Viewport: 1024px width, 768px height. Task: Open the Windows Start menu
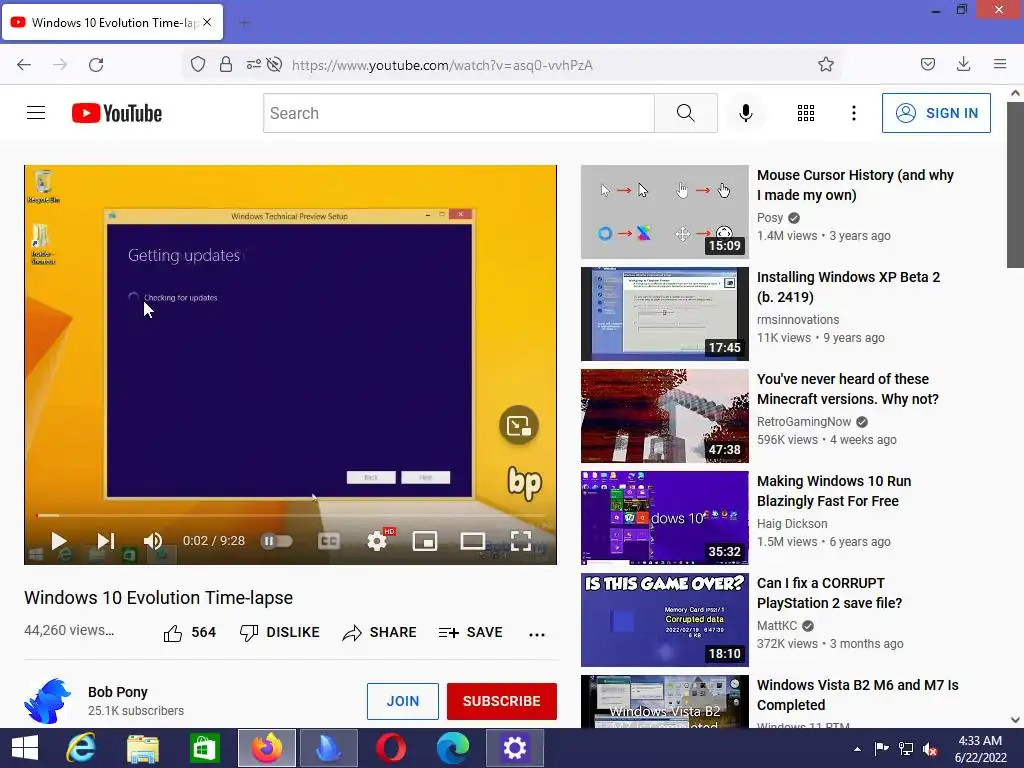point(25,748)
